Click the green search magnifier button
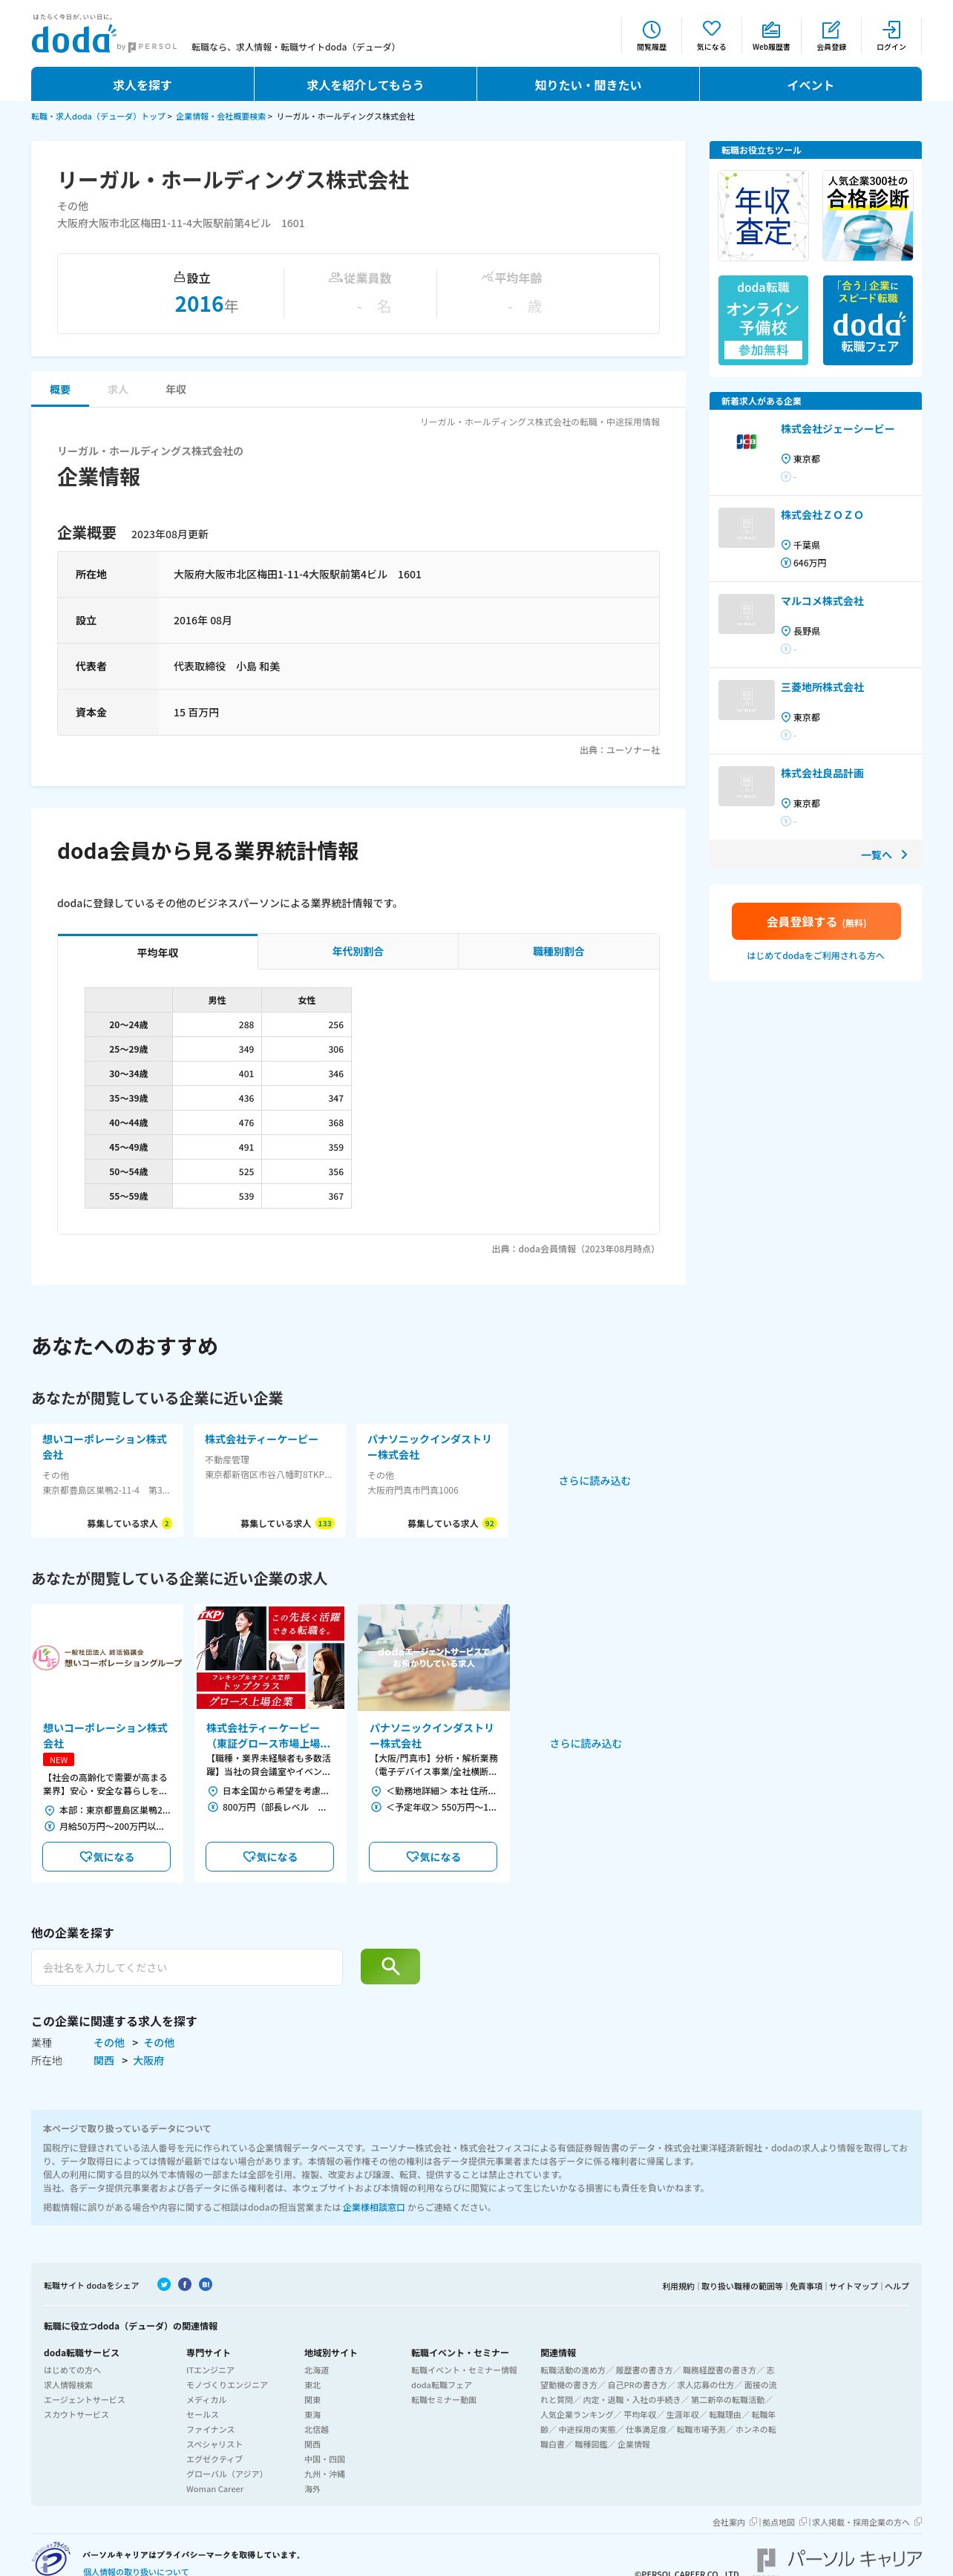 click(390, 1966)
